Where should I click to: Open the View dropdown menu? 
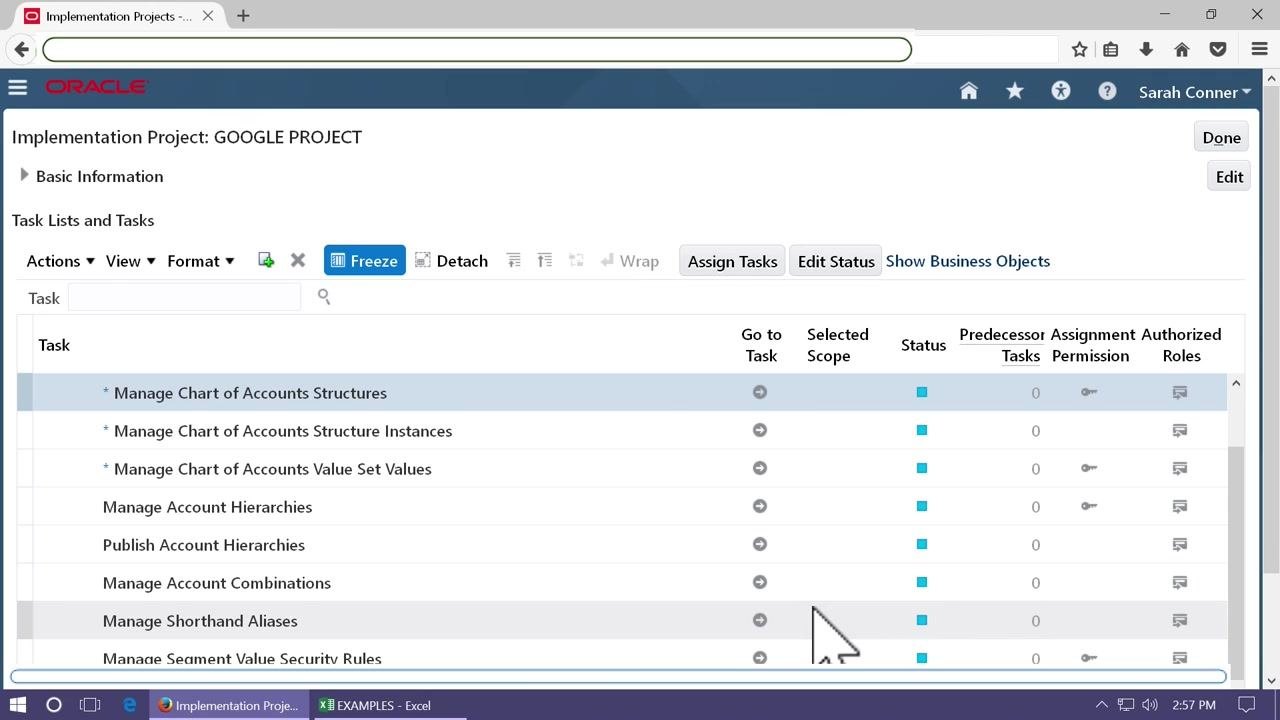[x=130, y=260]
